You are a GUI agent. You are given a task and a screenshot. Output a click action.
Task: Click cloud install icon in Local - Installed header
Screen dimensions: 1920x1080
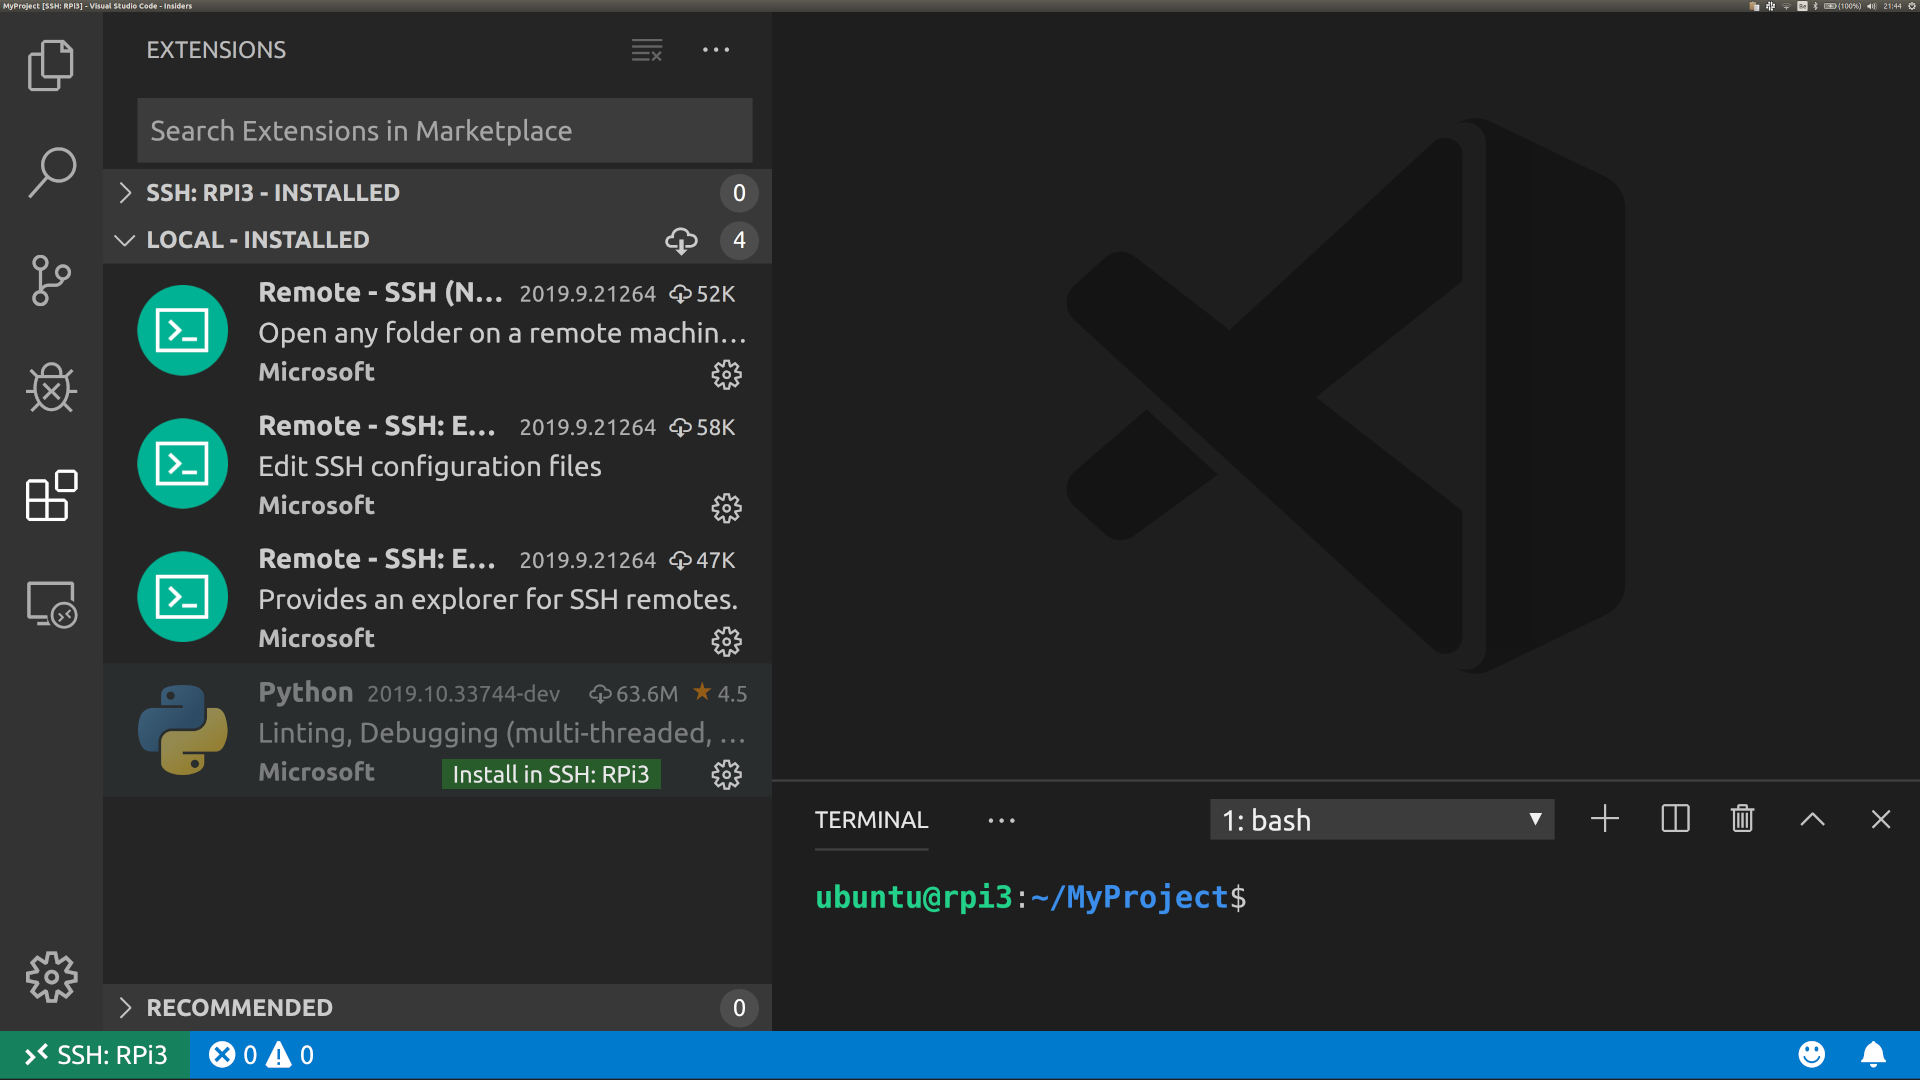pyautogui.click(x=681, y=240)
